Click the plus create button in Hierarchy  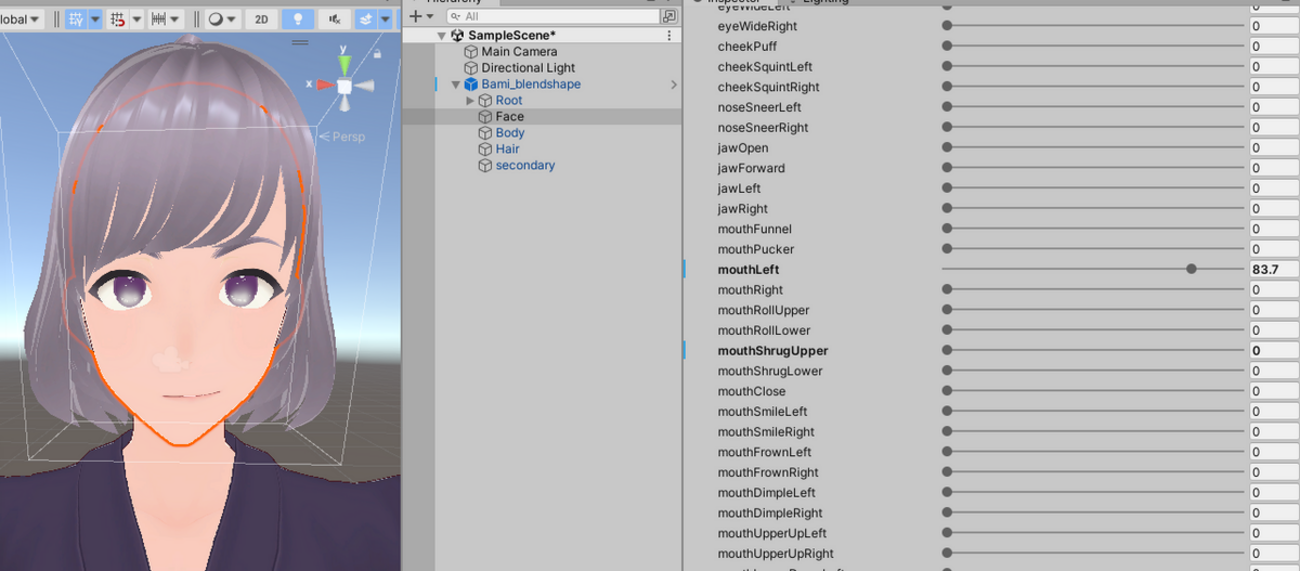pos(416,16)
